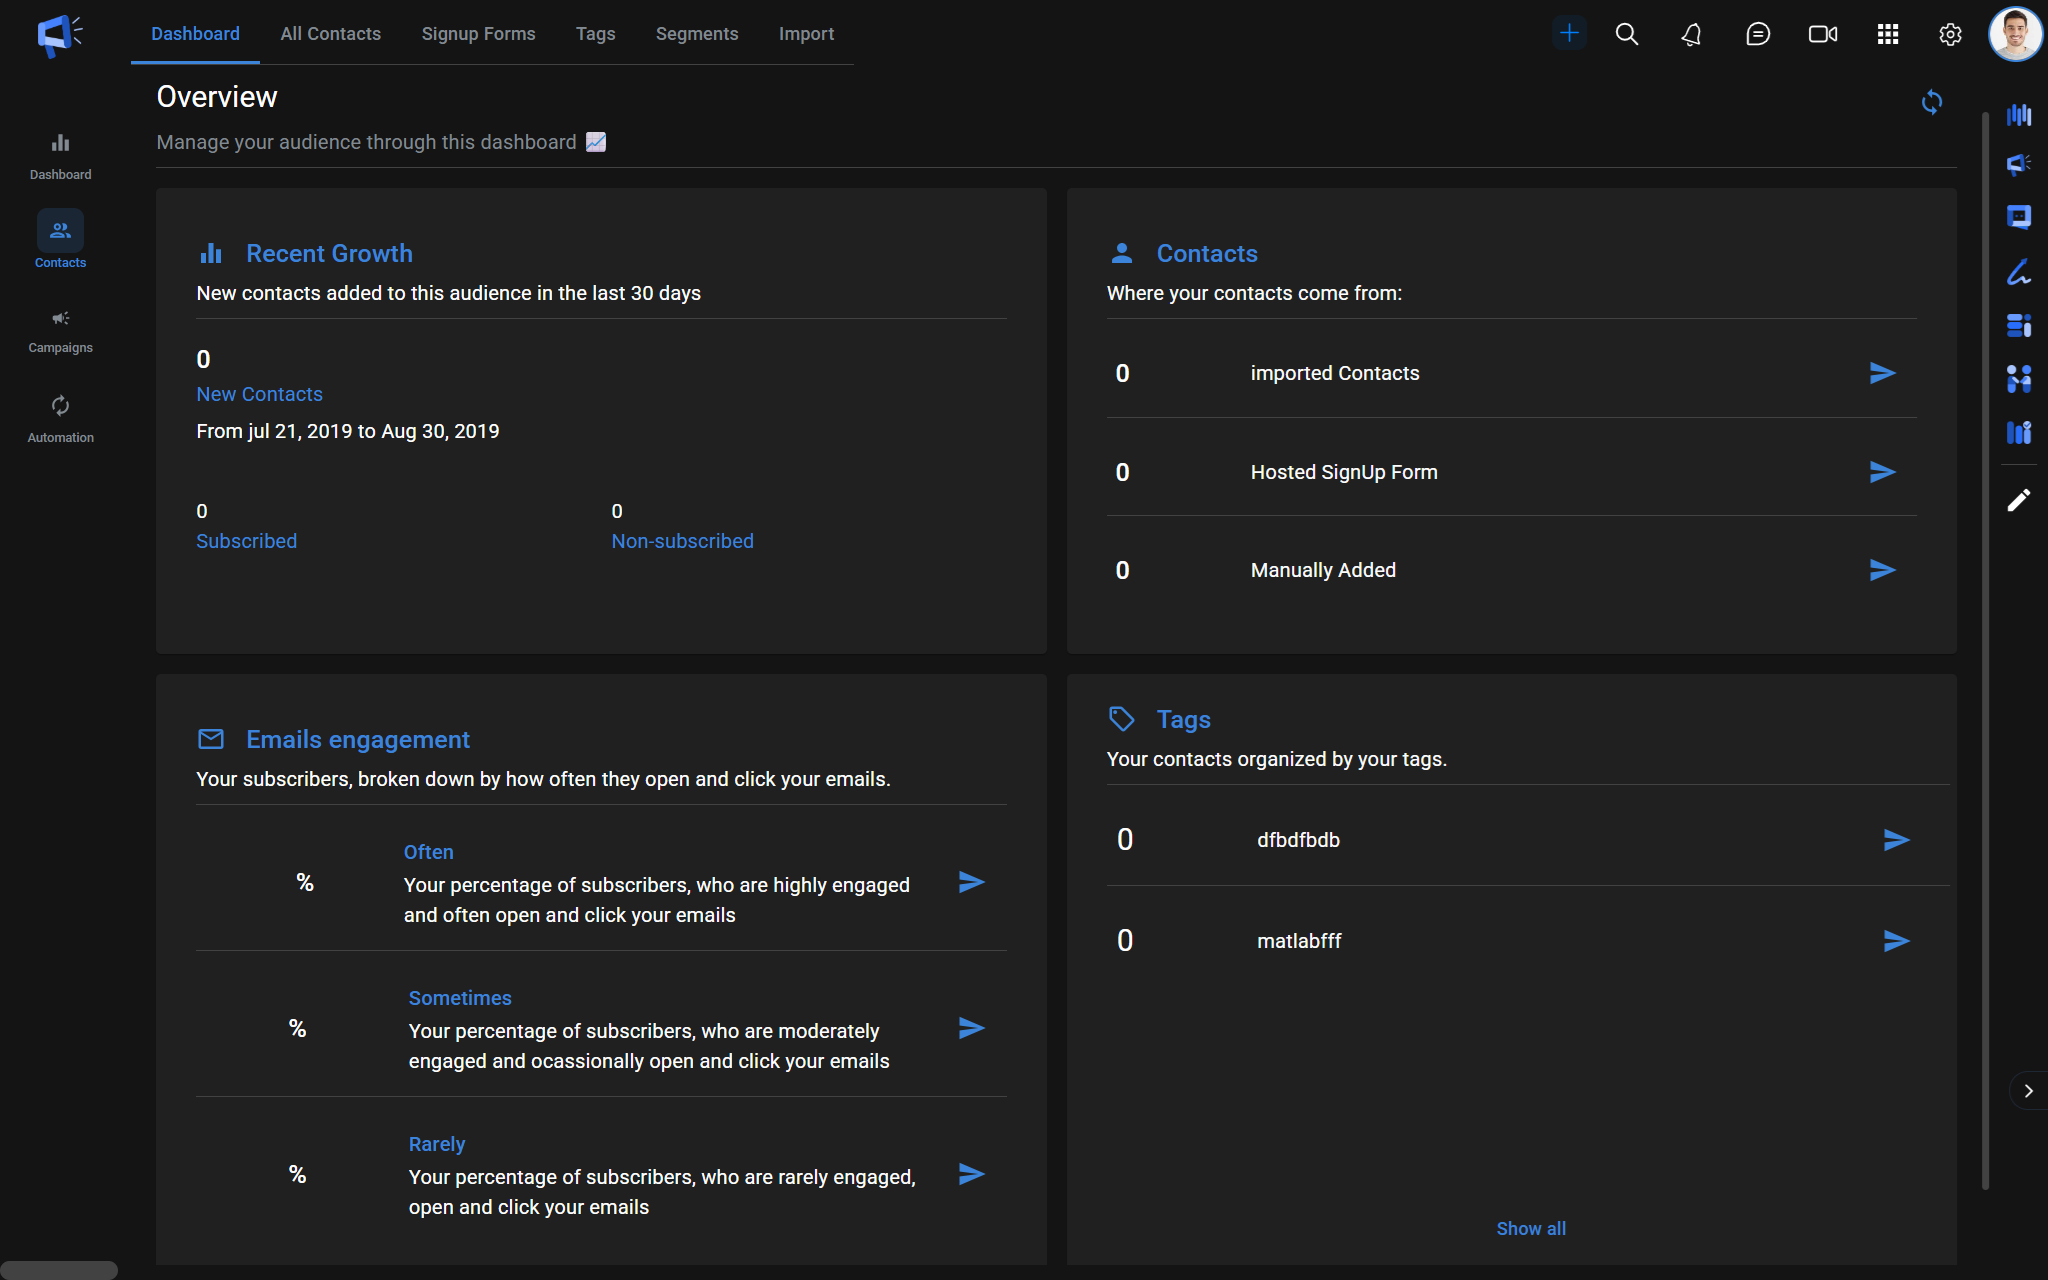The image size is (2048, 1280).
Task: Click the refresh overview icon
Action: (1931, 102)
